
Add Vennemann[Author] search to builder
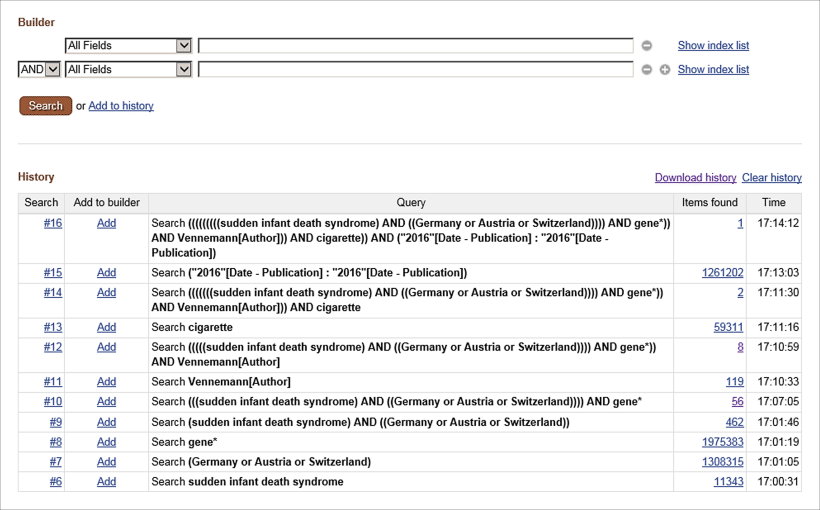point(107,382)
